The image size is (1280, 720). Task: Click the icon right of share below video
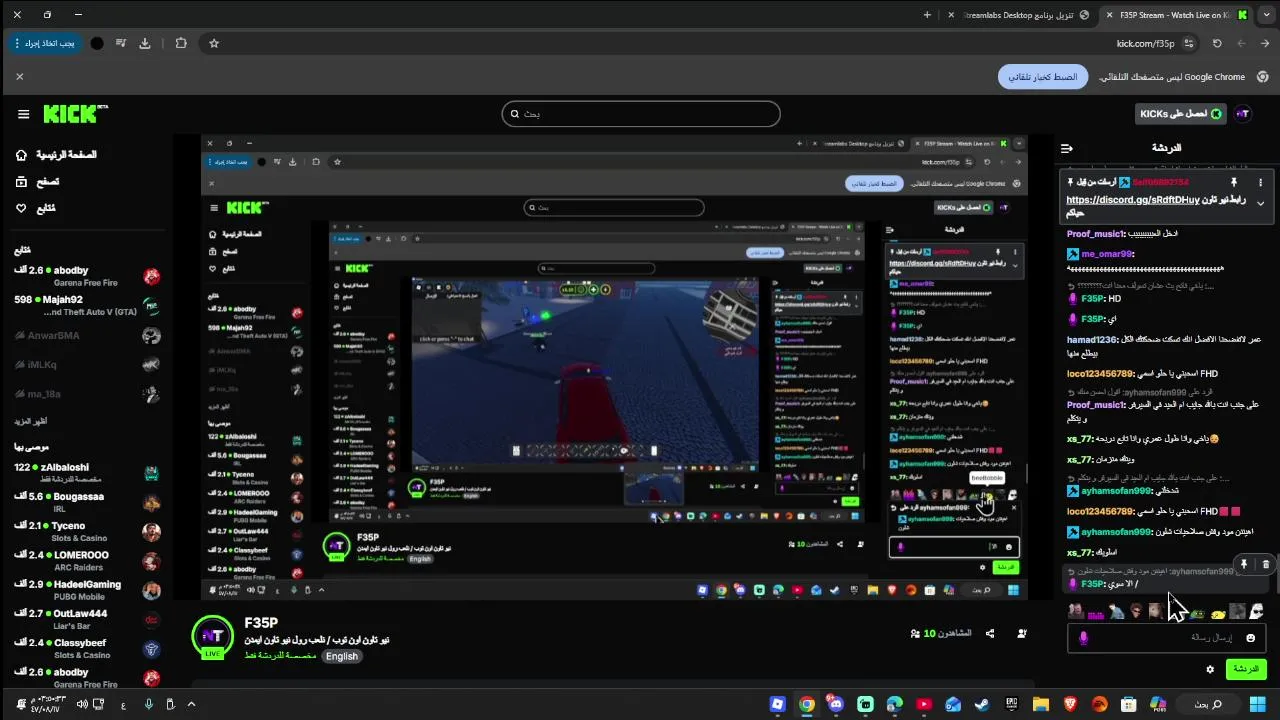click(x=1022, y=633)
